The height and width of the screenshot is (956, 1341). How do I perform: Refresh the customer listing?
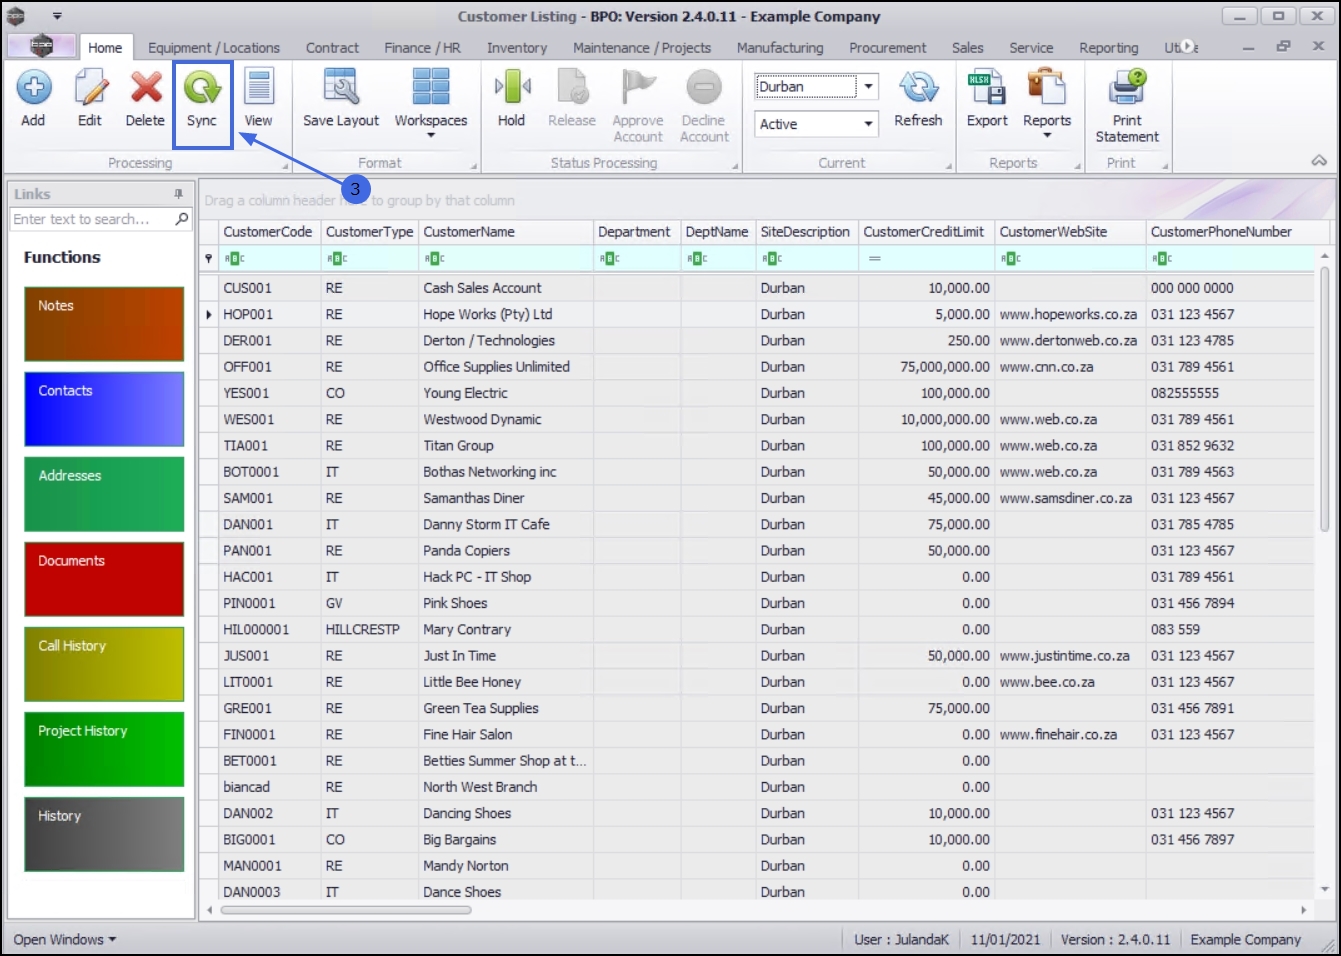click(918, 98)
